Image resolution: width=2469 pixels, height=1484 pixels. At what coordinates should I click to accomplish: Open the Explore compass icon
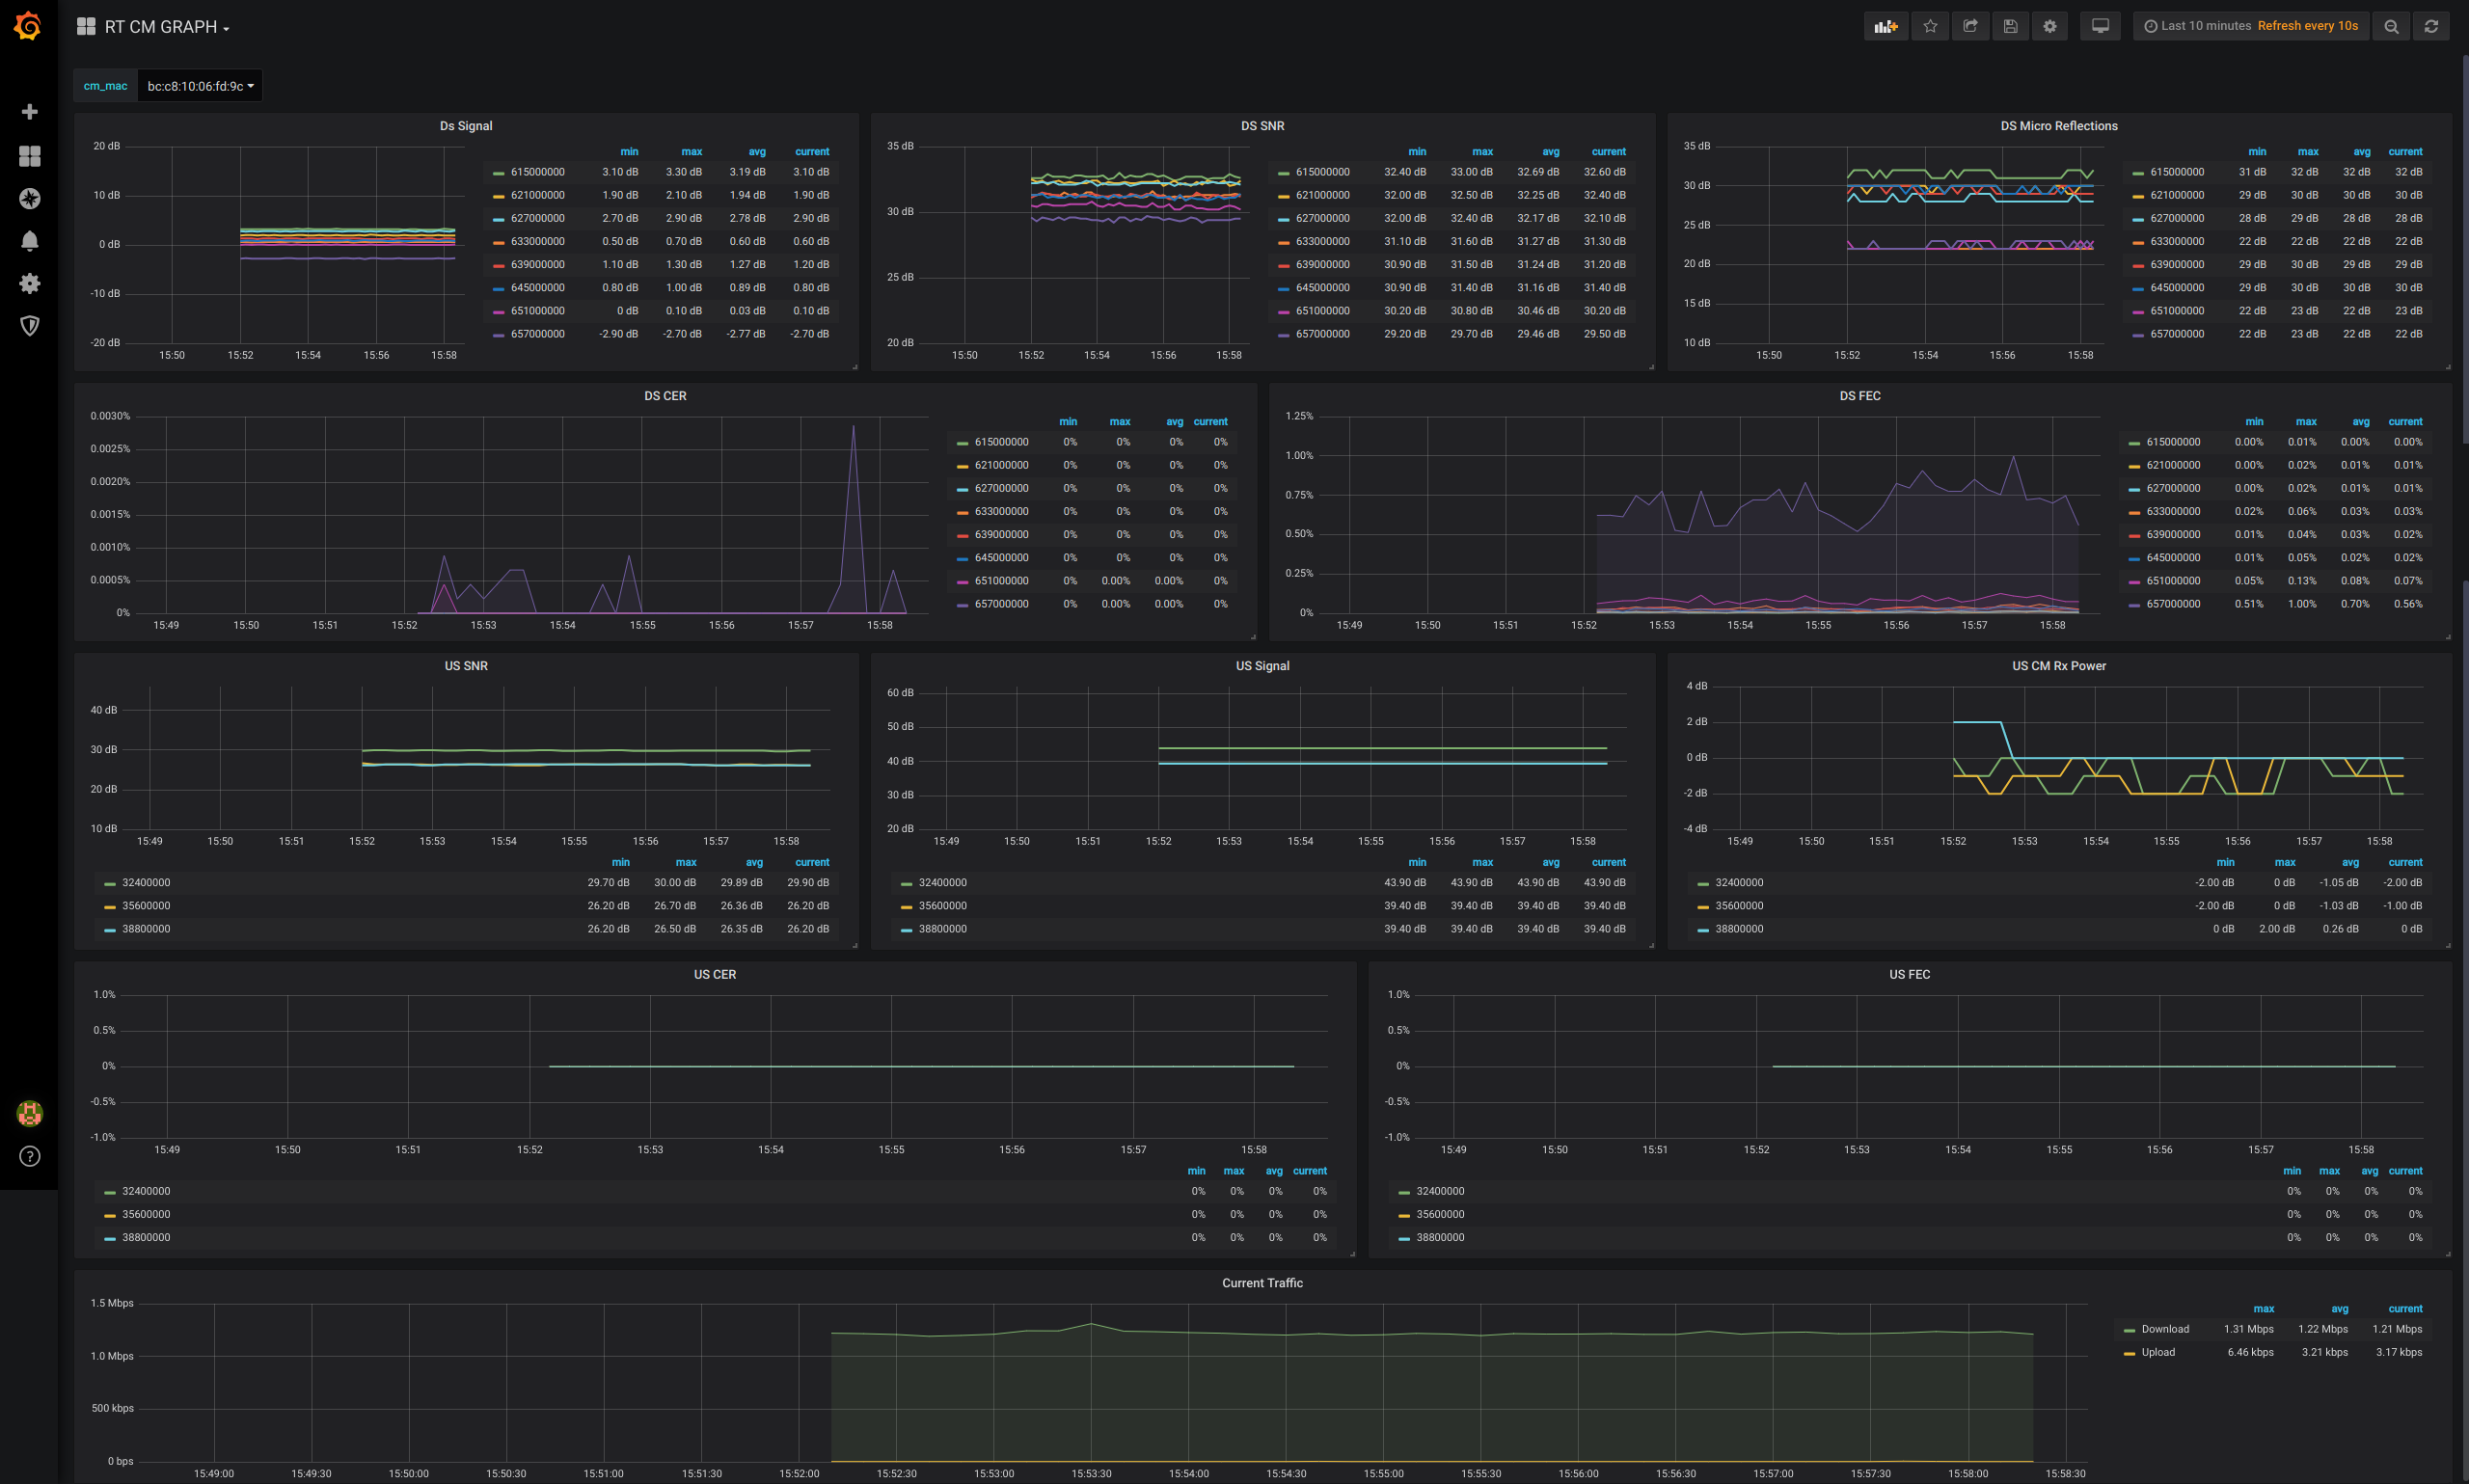click(29, 198)
